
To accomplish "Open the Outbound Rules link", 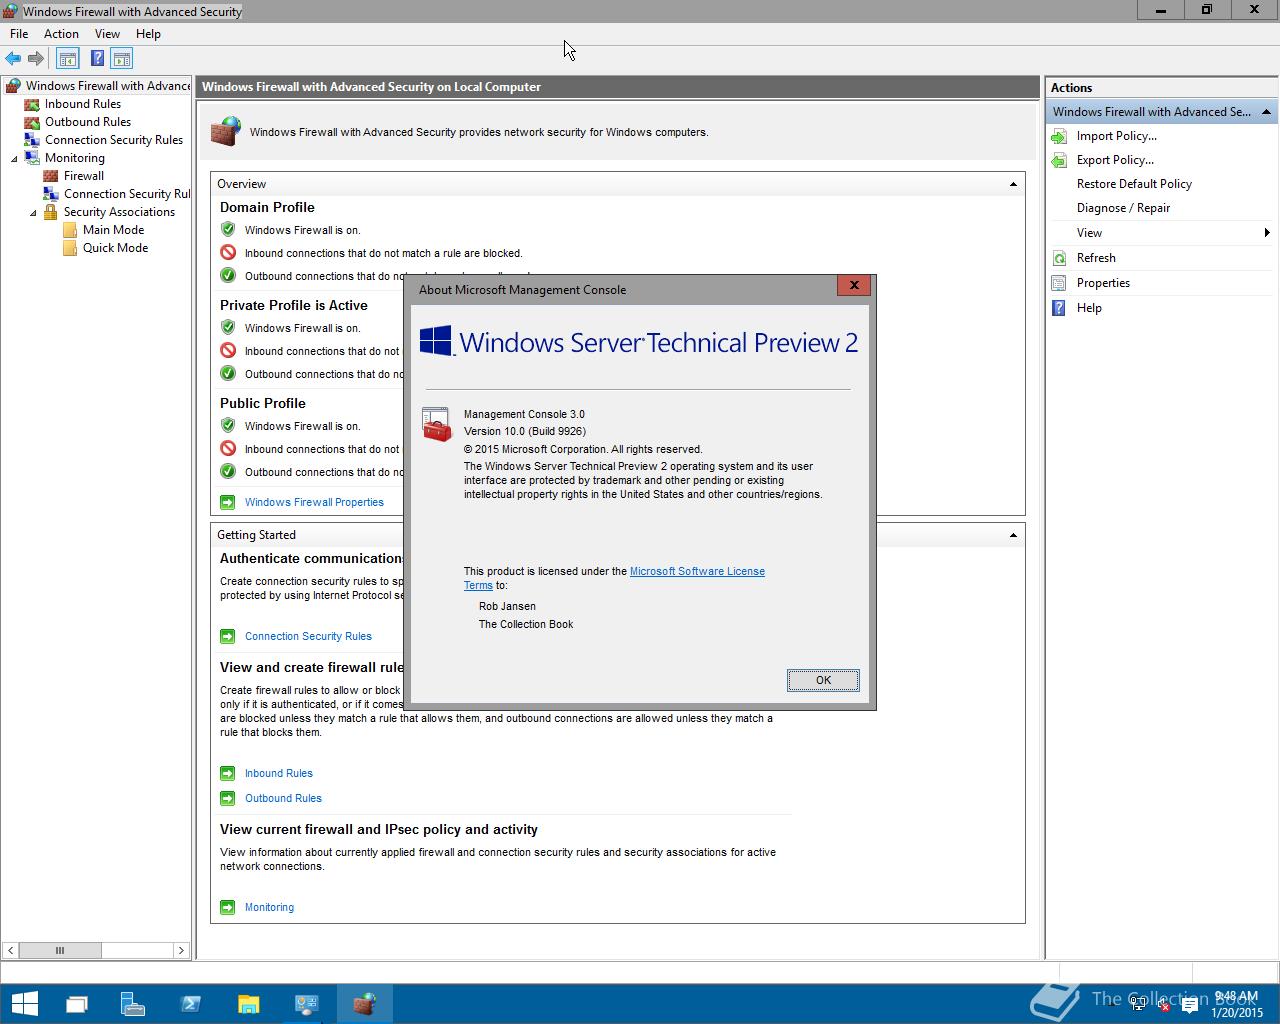I will (283, 798).
